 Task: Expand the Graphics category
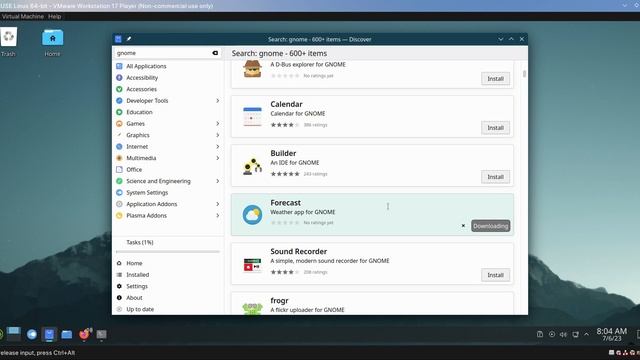pos(218,135)
